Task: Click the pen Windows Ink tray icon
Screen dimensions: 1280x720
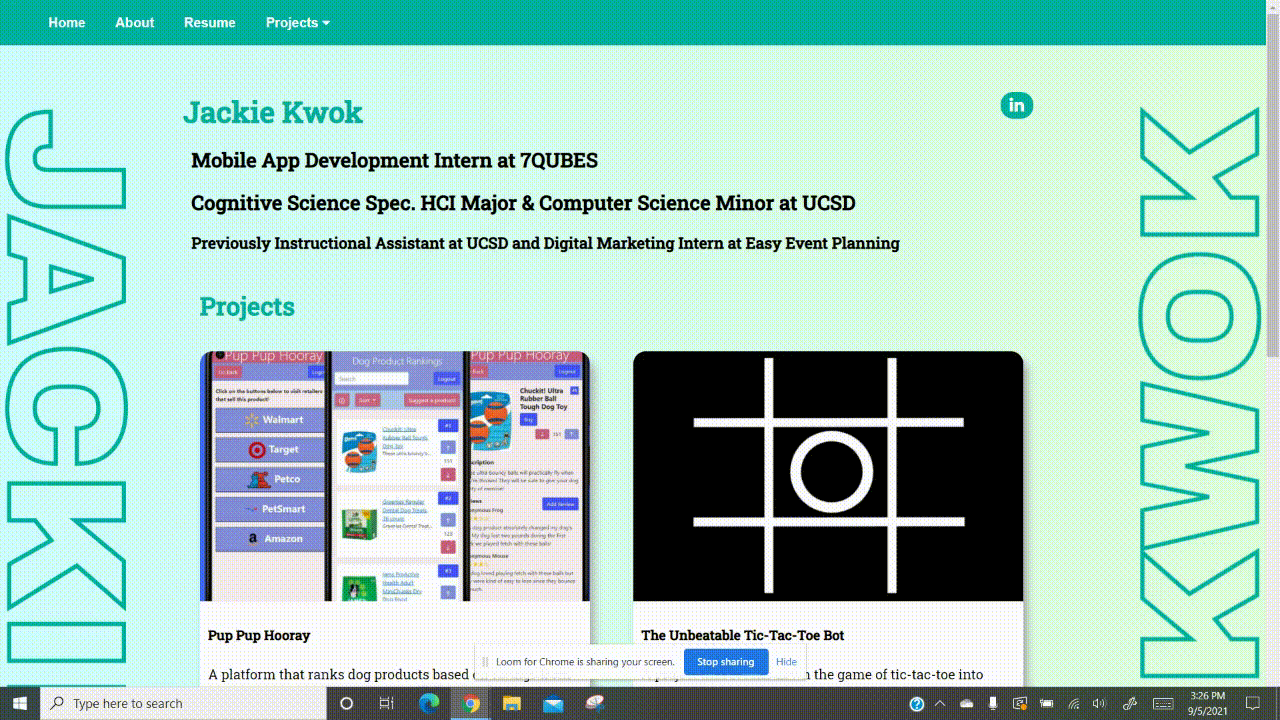Action: (x=1130, y=704)
